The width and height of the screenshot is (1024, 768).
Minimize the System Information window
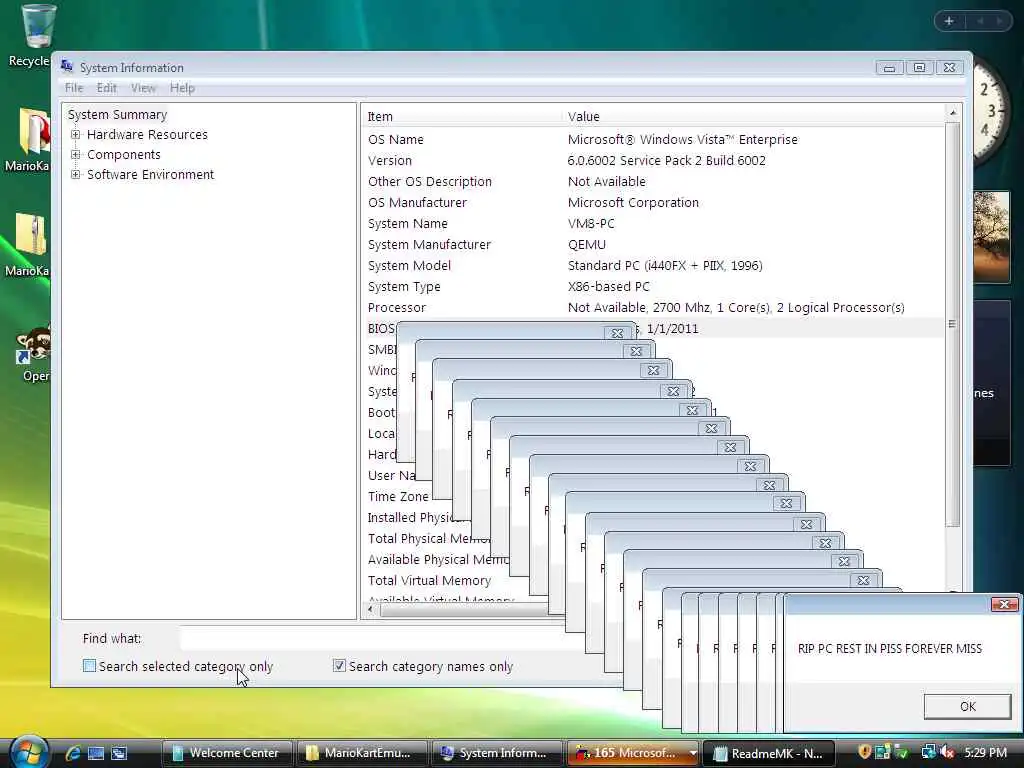coord(889,67)
